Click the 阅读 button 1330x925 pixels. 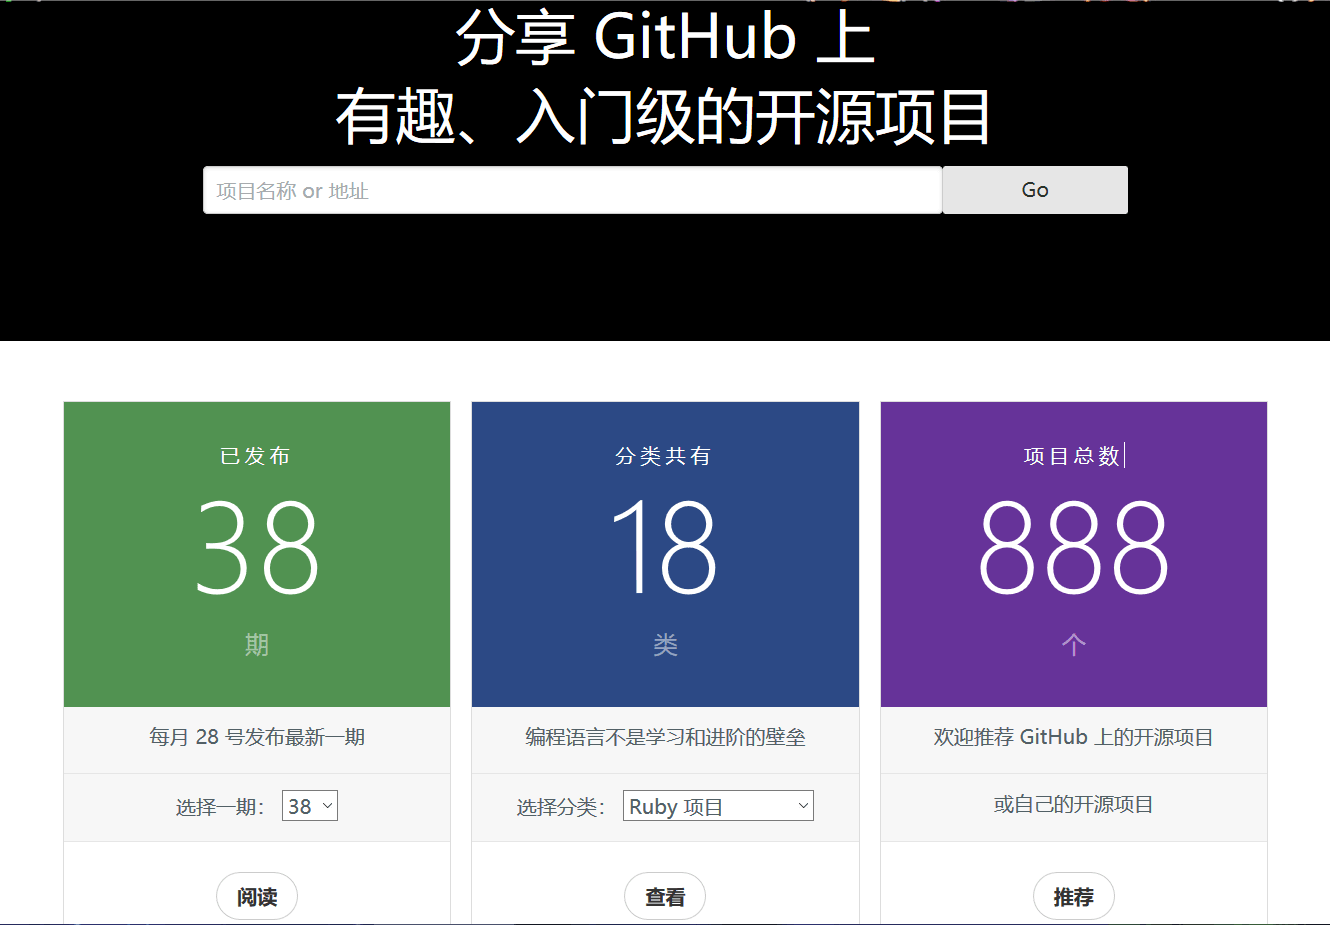257,896
